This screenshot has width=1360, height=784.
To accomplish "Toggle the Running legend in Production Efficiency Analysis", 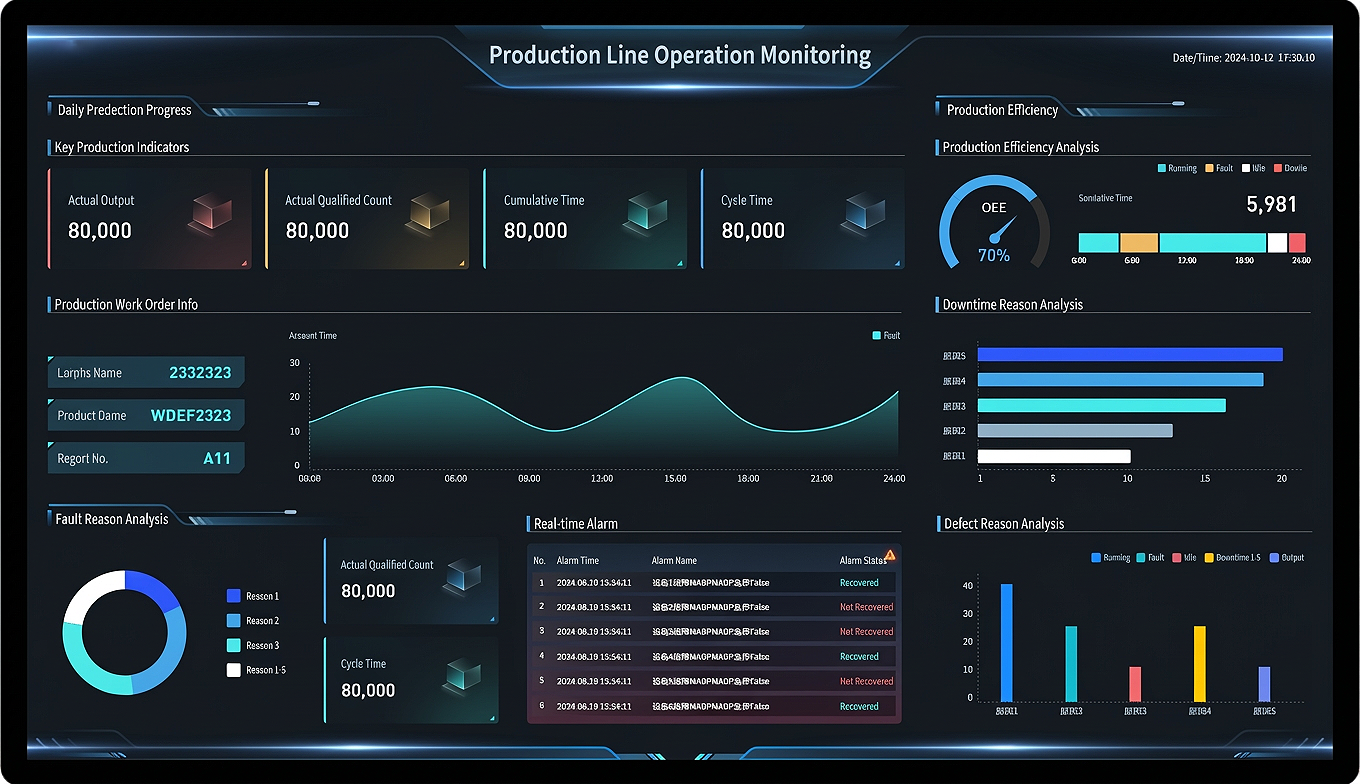I will click(1175, 168).
